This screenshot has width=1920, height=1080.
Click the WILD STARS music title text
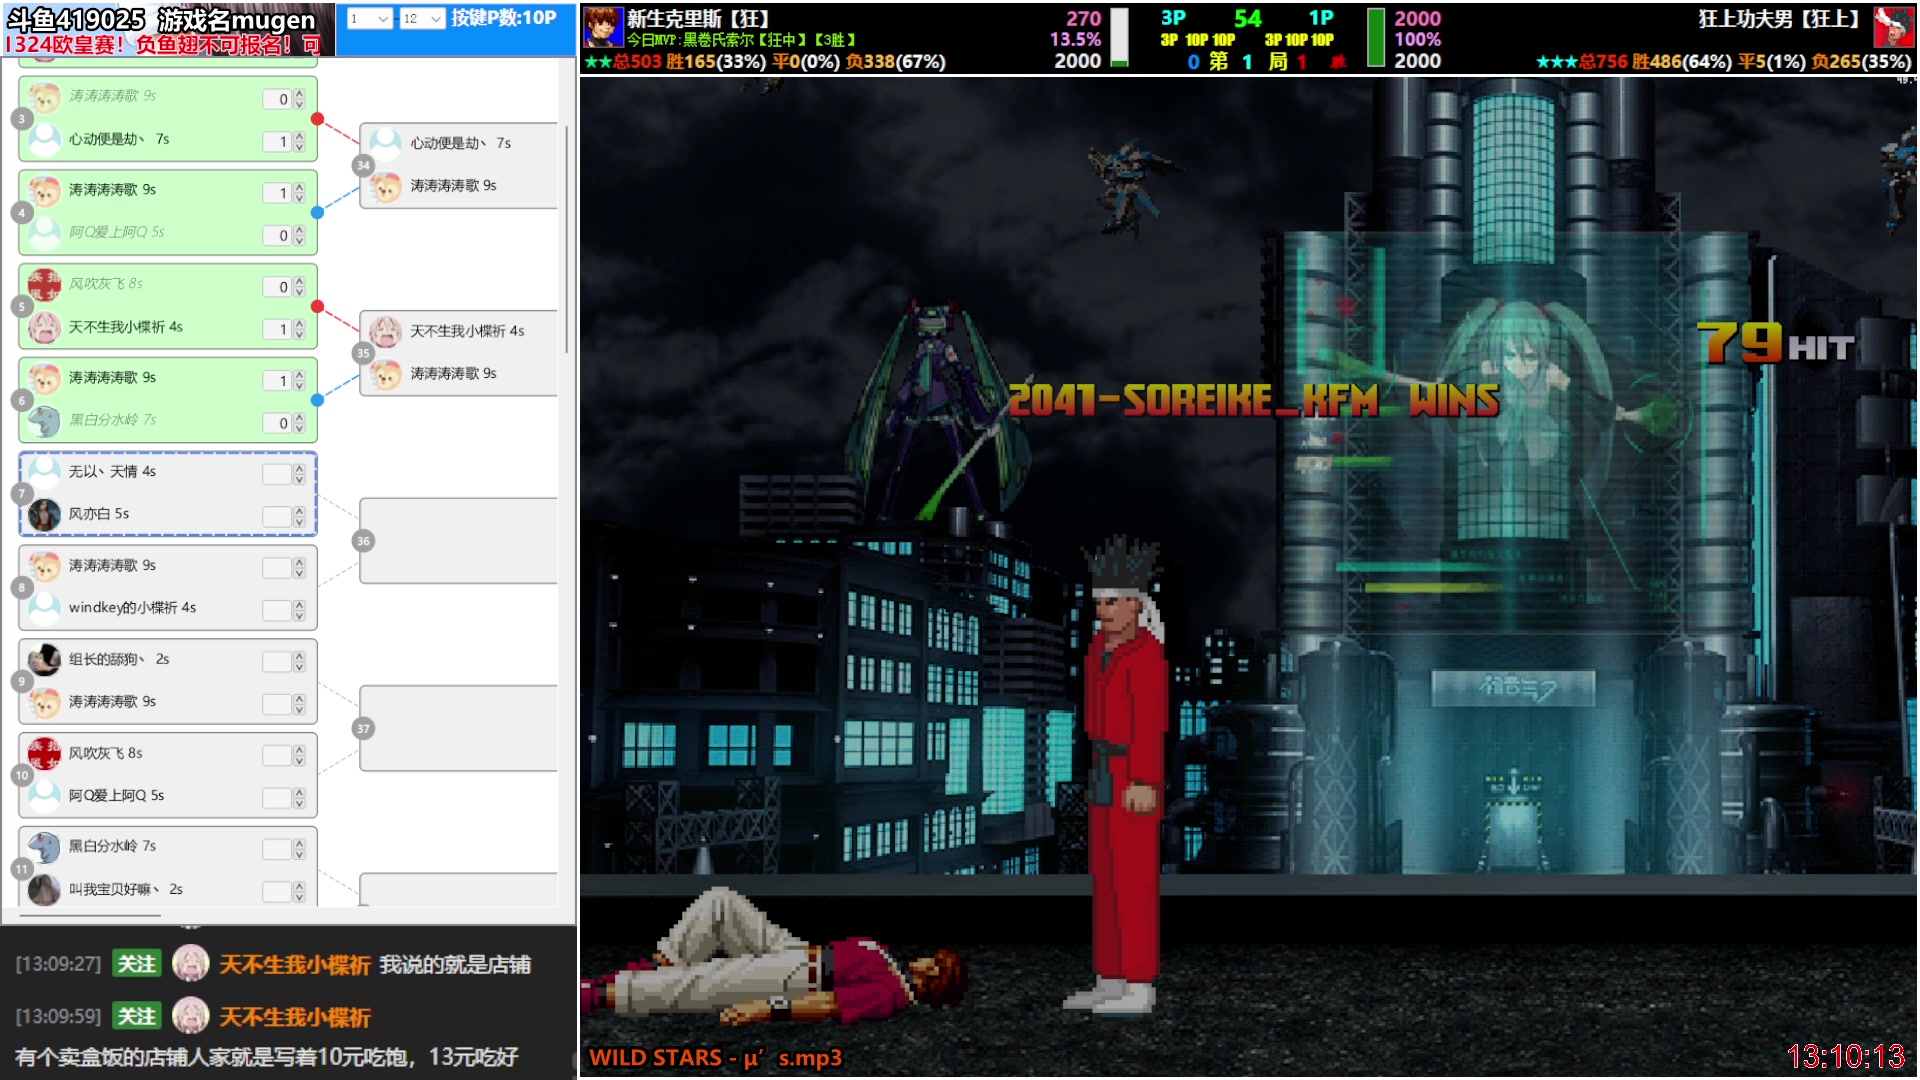tap(715, 1058)
